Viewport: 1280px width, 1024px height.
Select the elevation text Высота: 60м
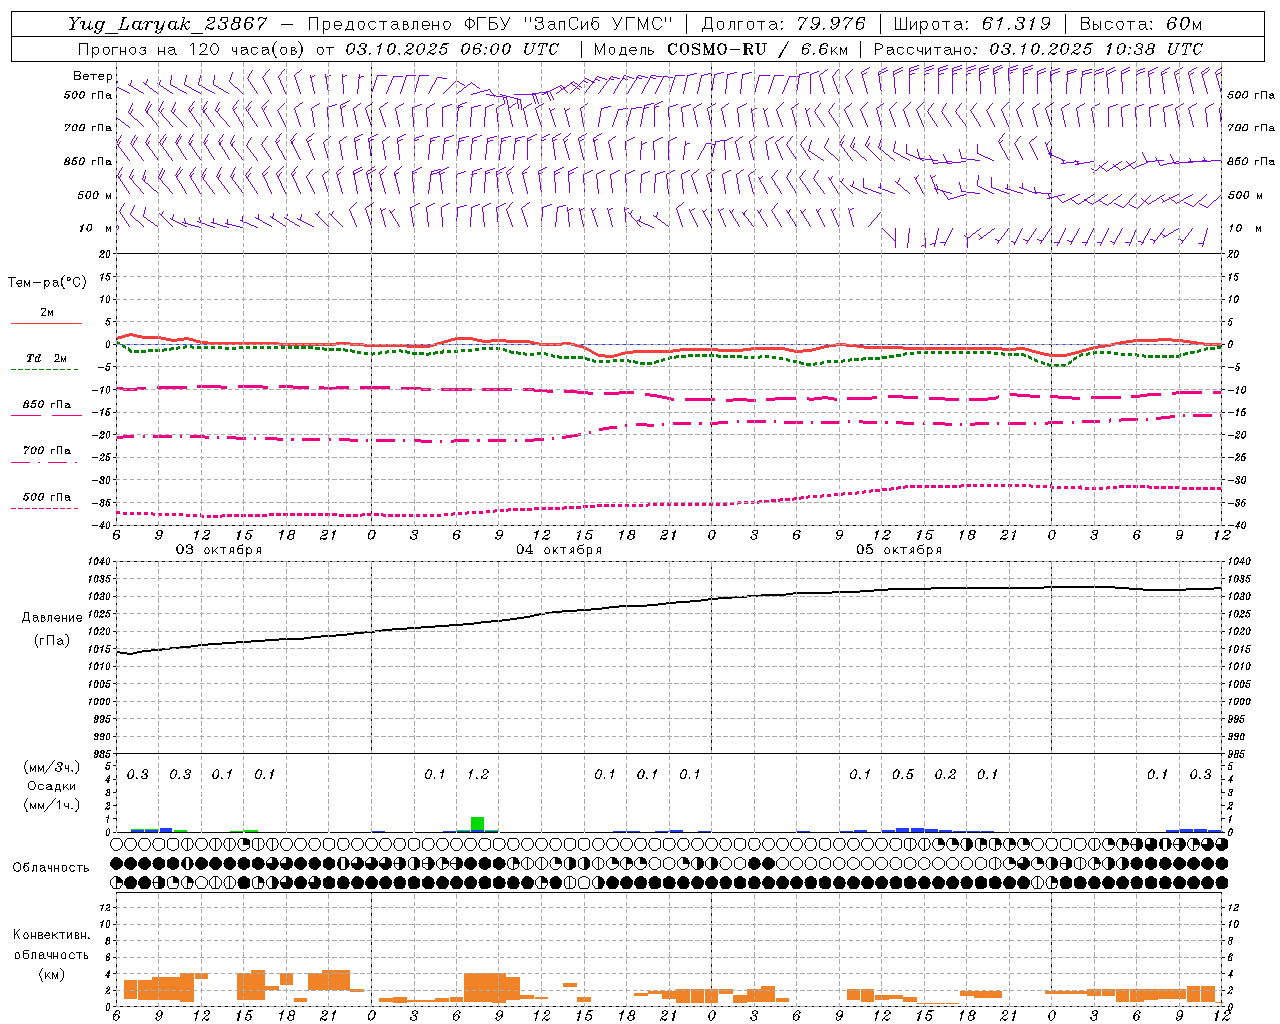tap(1141, 24)
